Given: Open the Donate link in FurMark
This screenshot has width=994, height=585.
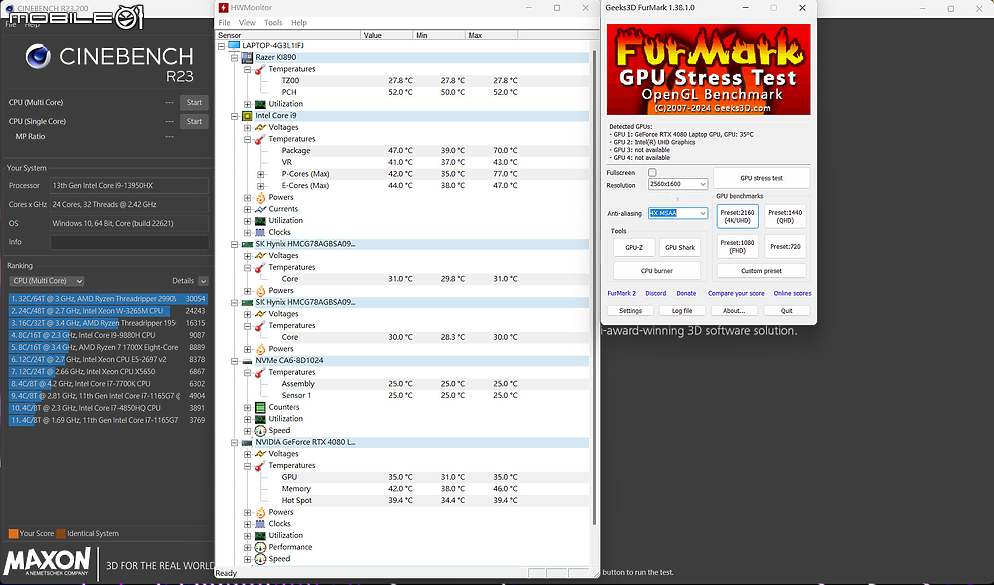Looking at the screenshot, I should click(686, 293).
